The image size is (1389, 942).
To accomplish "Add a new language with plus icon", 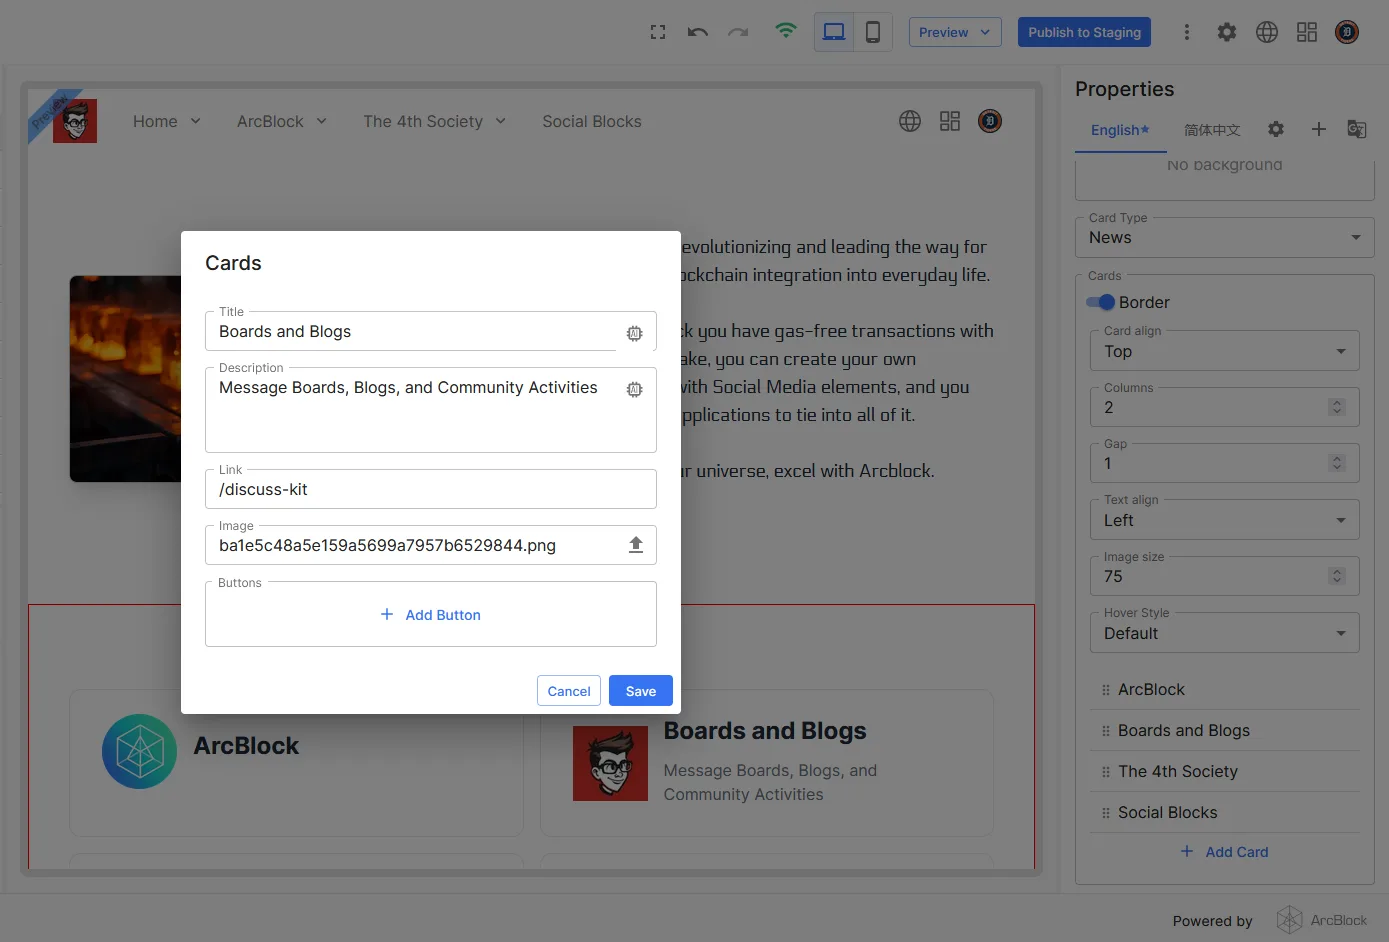I will (x=1319, y=129).
